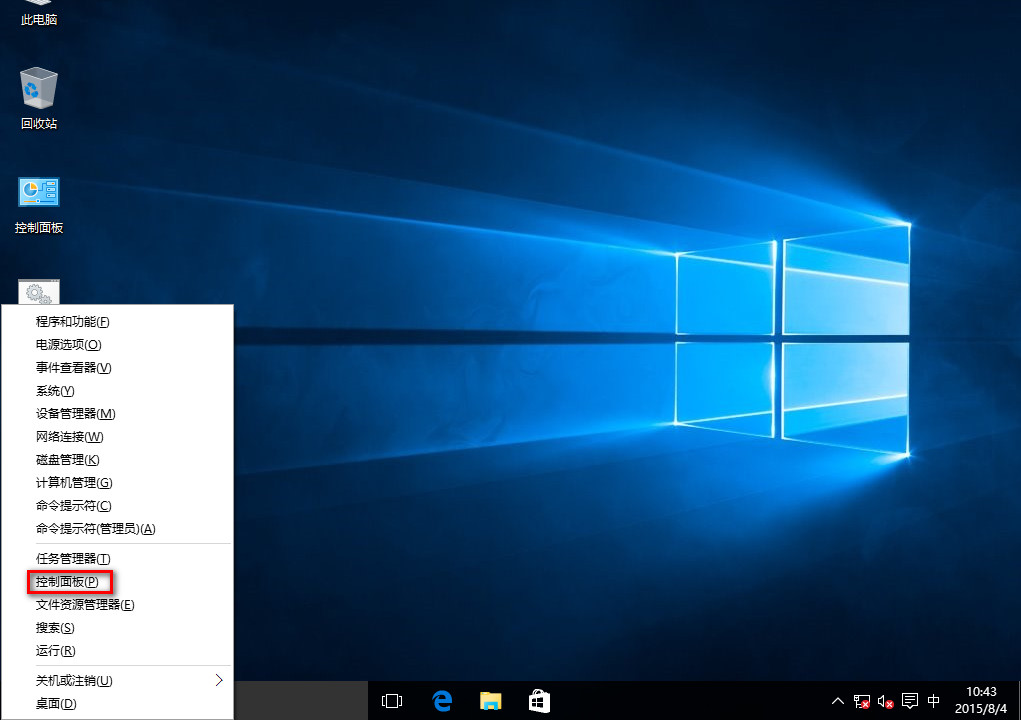Select 系统(Y) in the menu

117,391
